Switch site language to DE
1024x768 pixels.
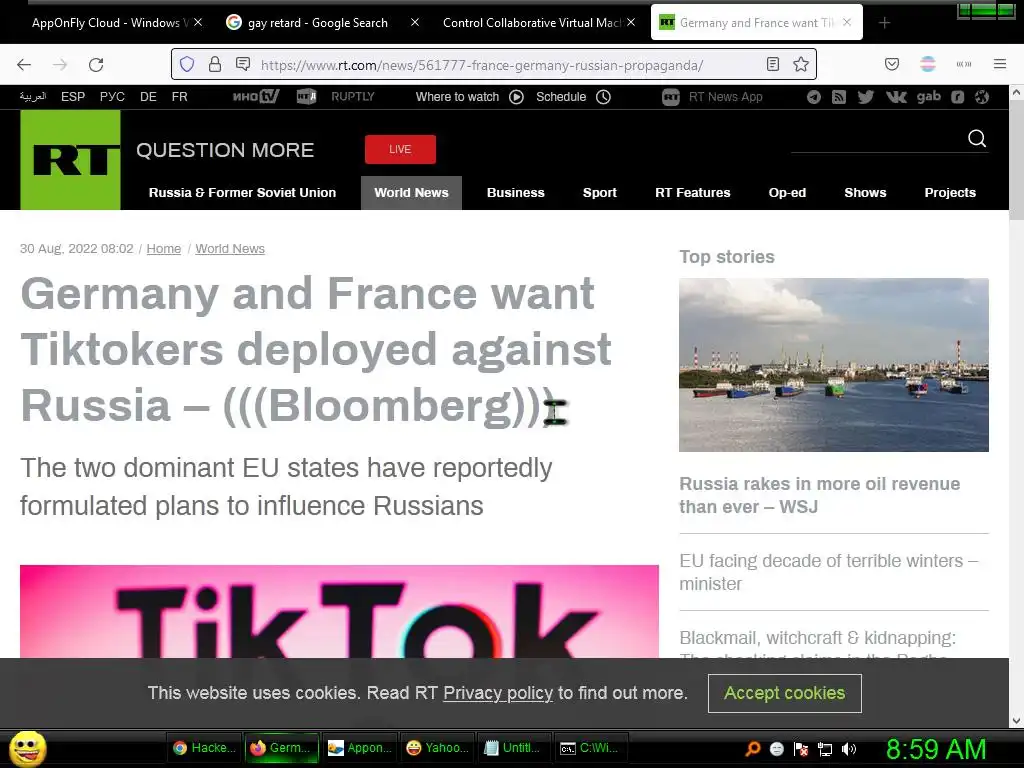tap(148, 97)
